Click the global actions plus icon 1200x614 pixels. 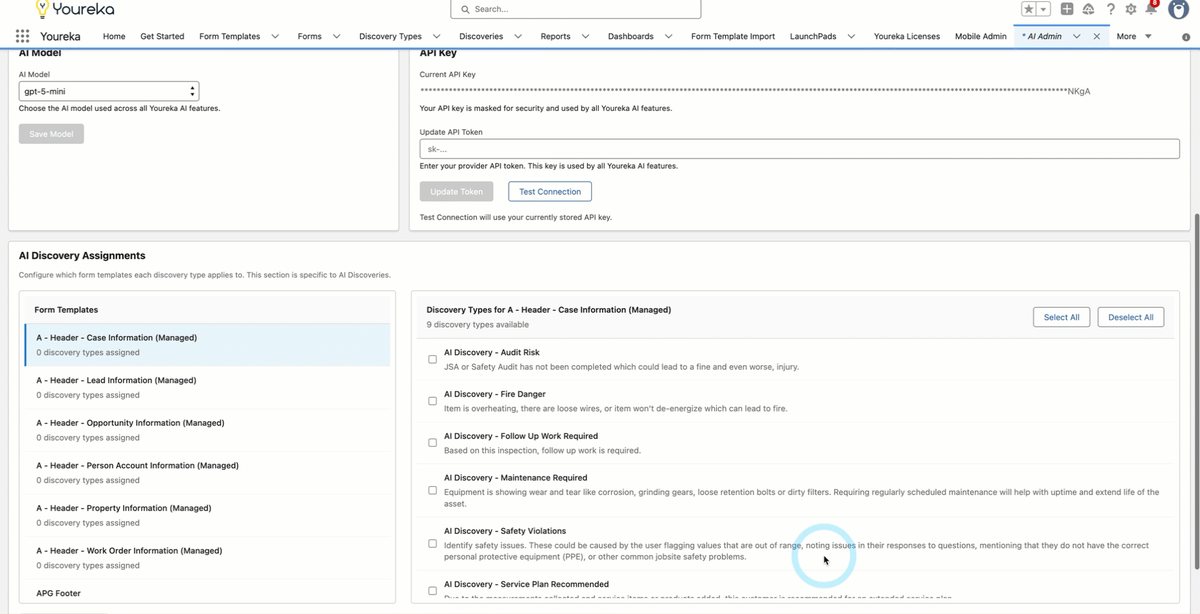click(x=1068, y=9)
